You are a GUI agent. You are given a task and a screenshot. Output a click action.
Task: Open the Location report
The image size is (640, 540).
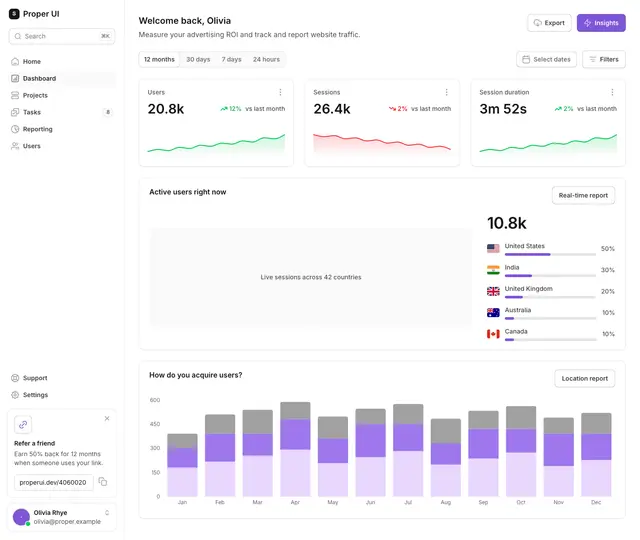point(584,379)
